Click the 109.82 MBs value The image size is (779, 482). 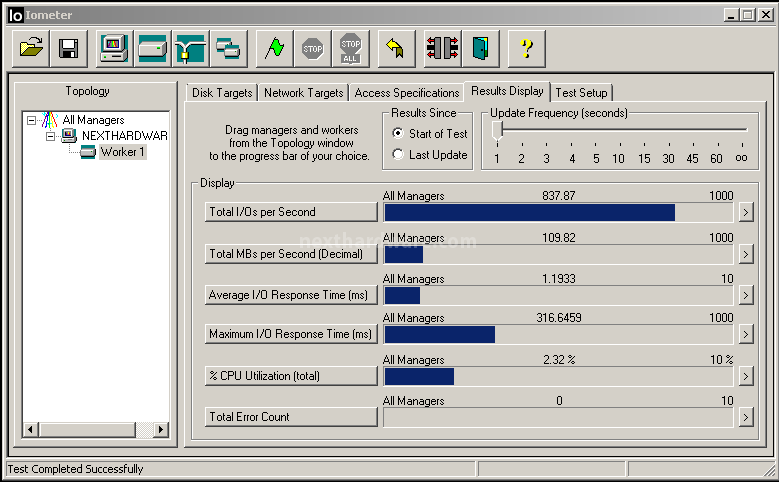click(558, 238)
